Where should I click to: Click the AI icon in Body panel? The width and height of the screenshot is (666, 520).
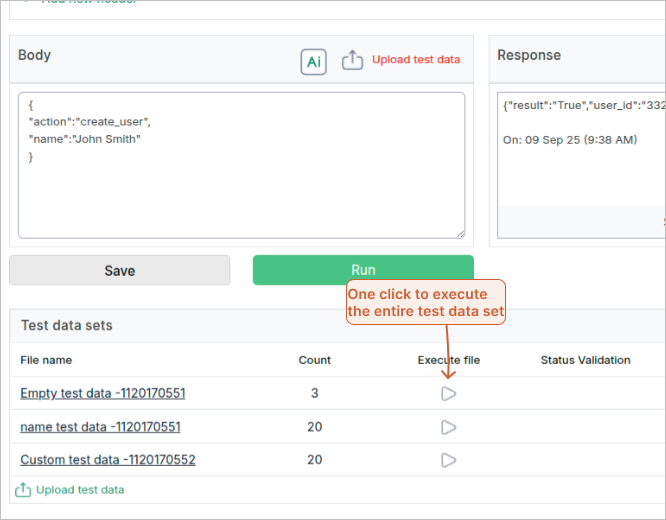[314, 62]
